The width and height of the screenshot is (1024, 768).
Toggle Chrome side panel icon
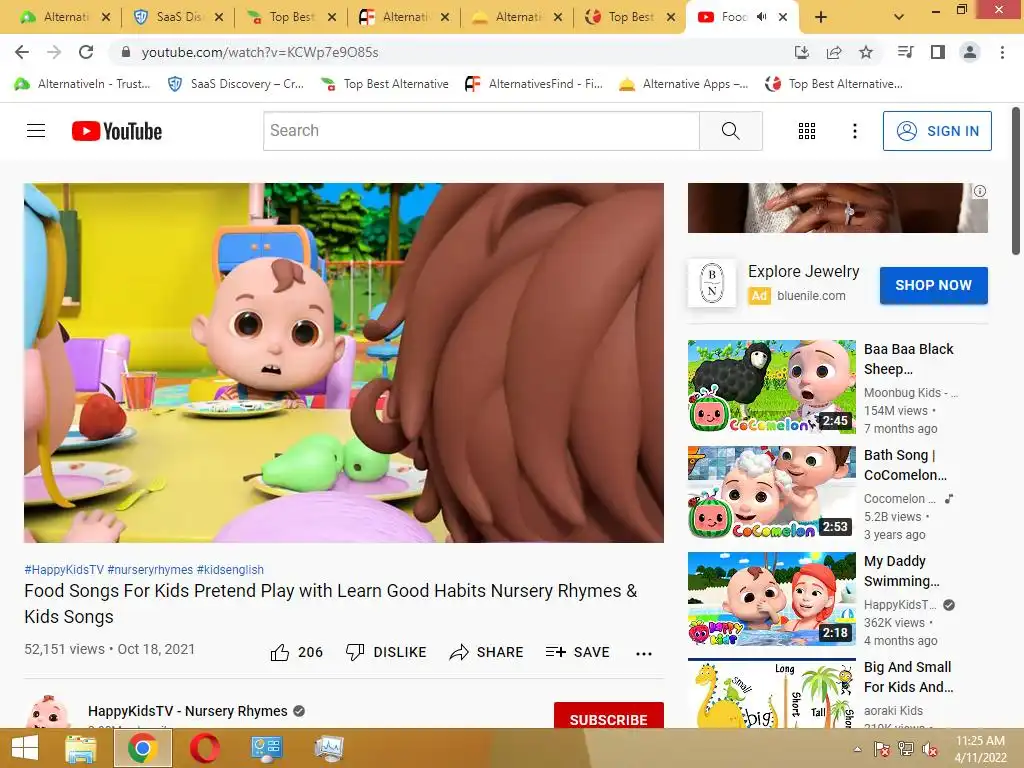pyautogui.click(x=938, y=52)
